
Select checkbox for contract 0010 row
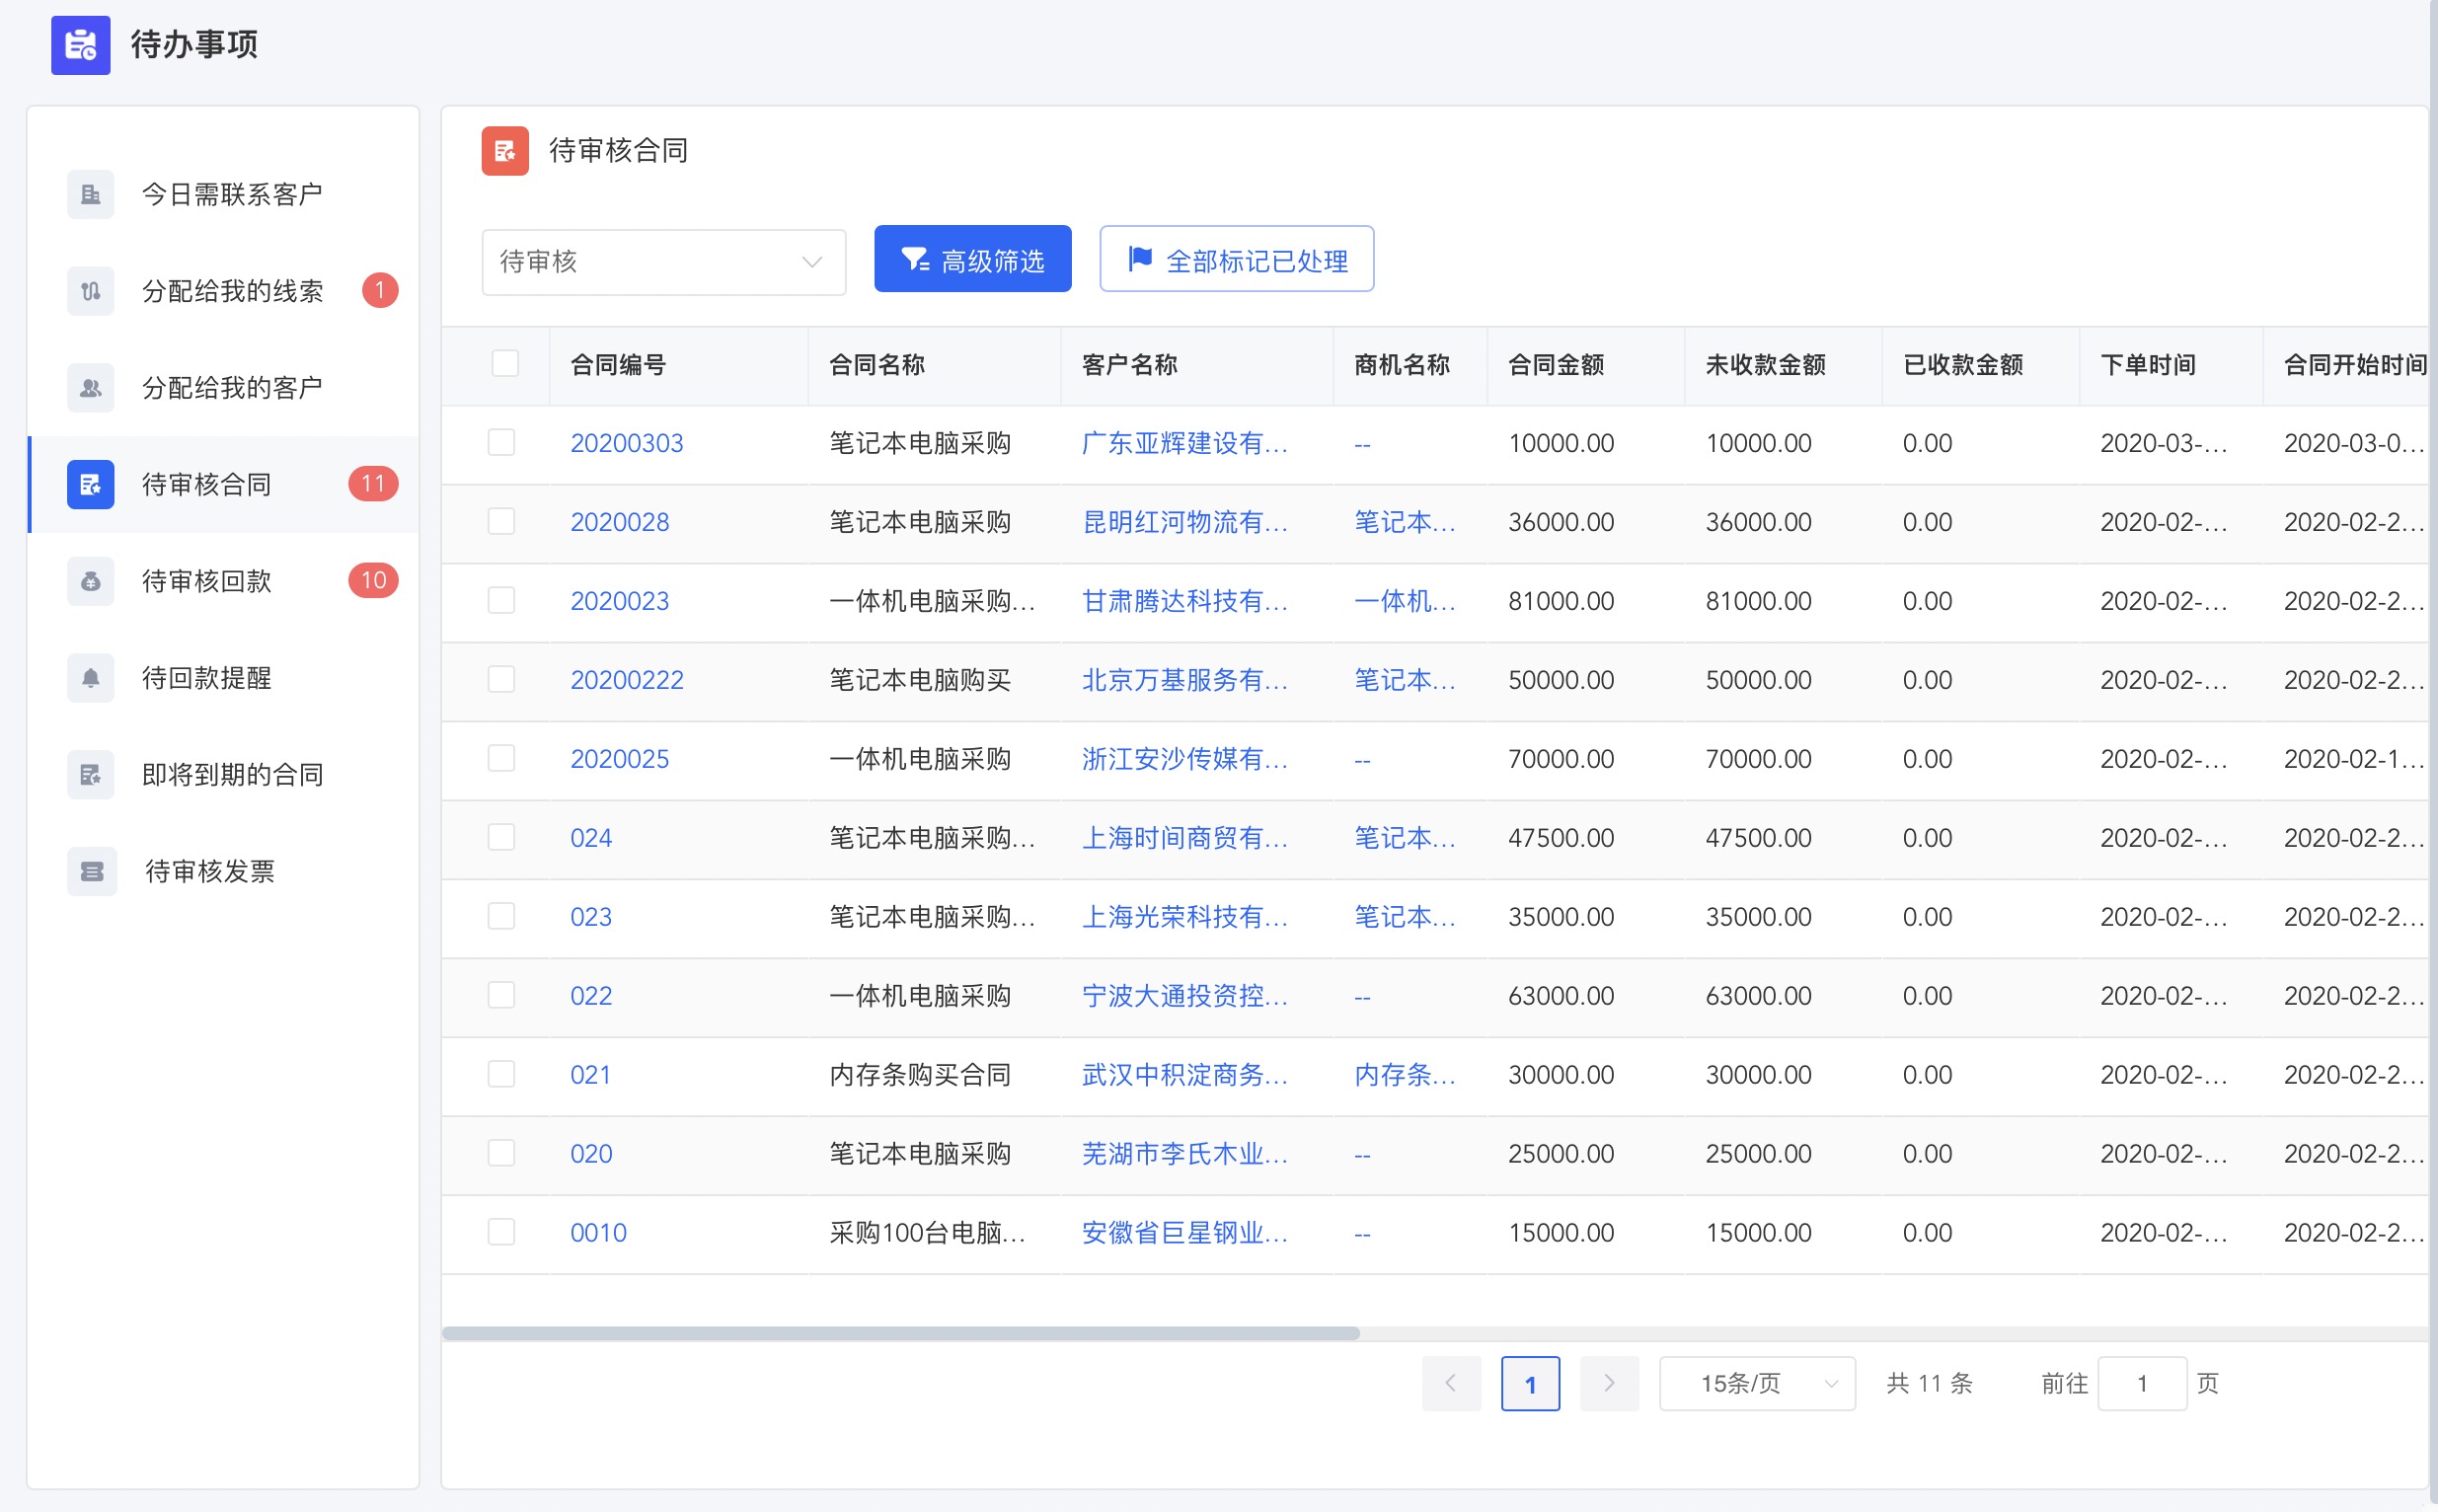(501, 1231)
